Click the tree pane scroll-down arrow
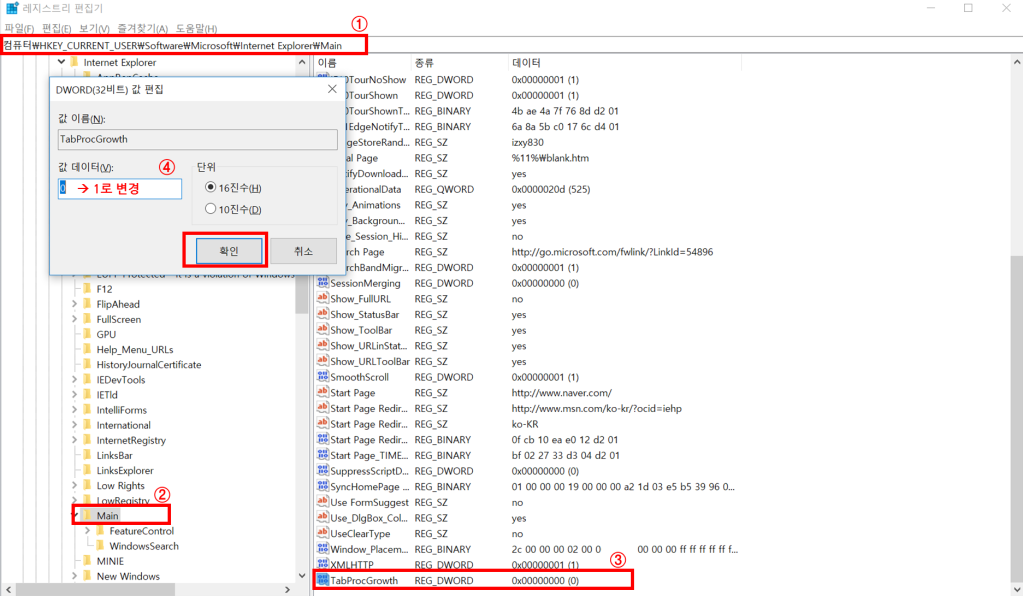This screenshot has width=1023, height=596. pos(301,576)
